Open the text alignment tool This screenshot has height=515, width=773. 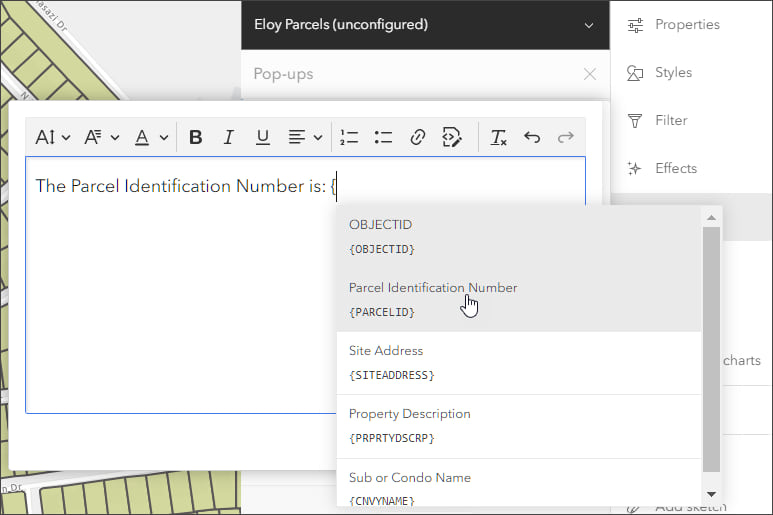click(297, 137)
